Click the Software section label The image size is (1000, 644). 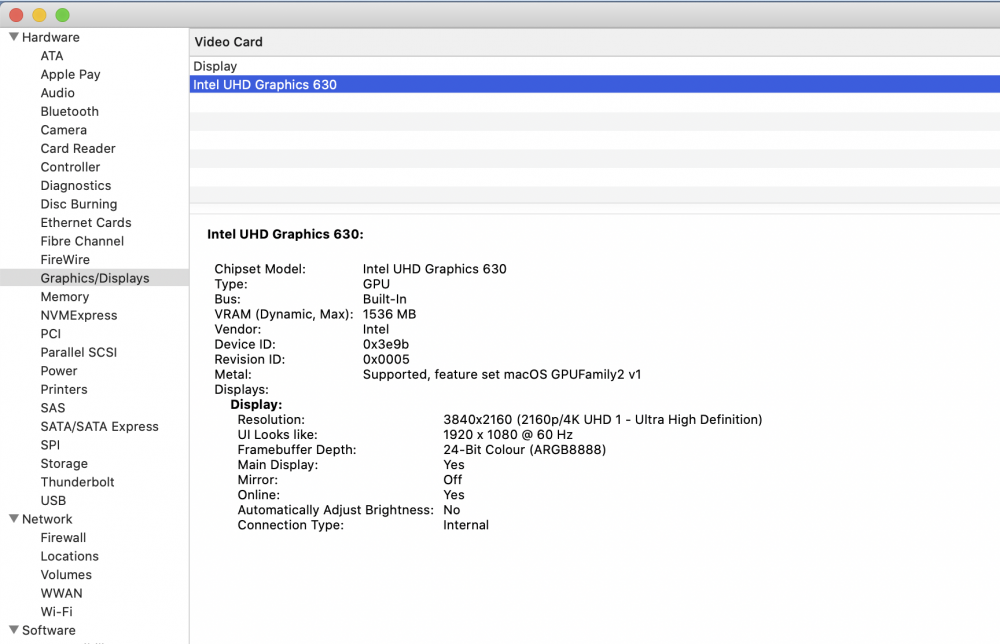[x=48, y=630]
